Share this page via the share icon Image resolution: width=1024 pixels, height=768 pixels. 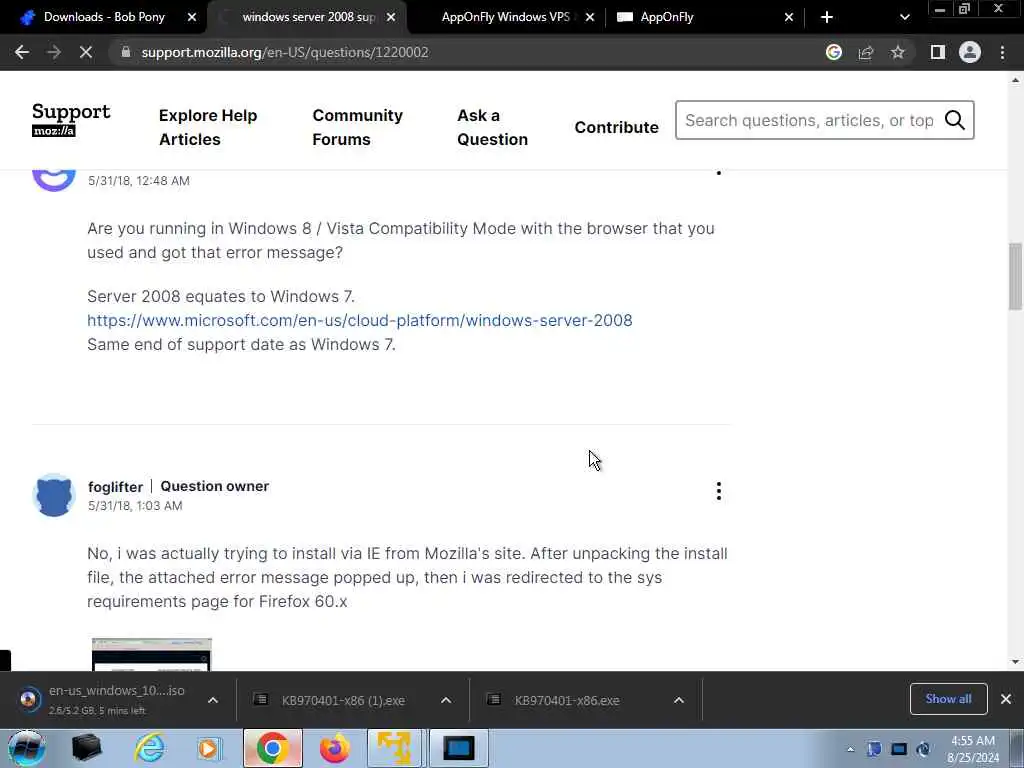866,52
